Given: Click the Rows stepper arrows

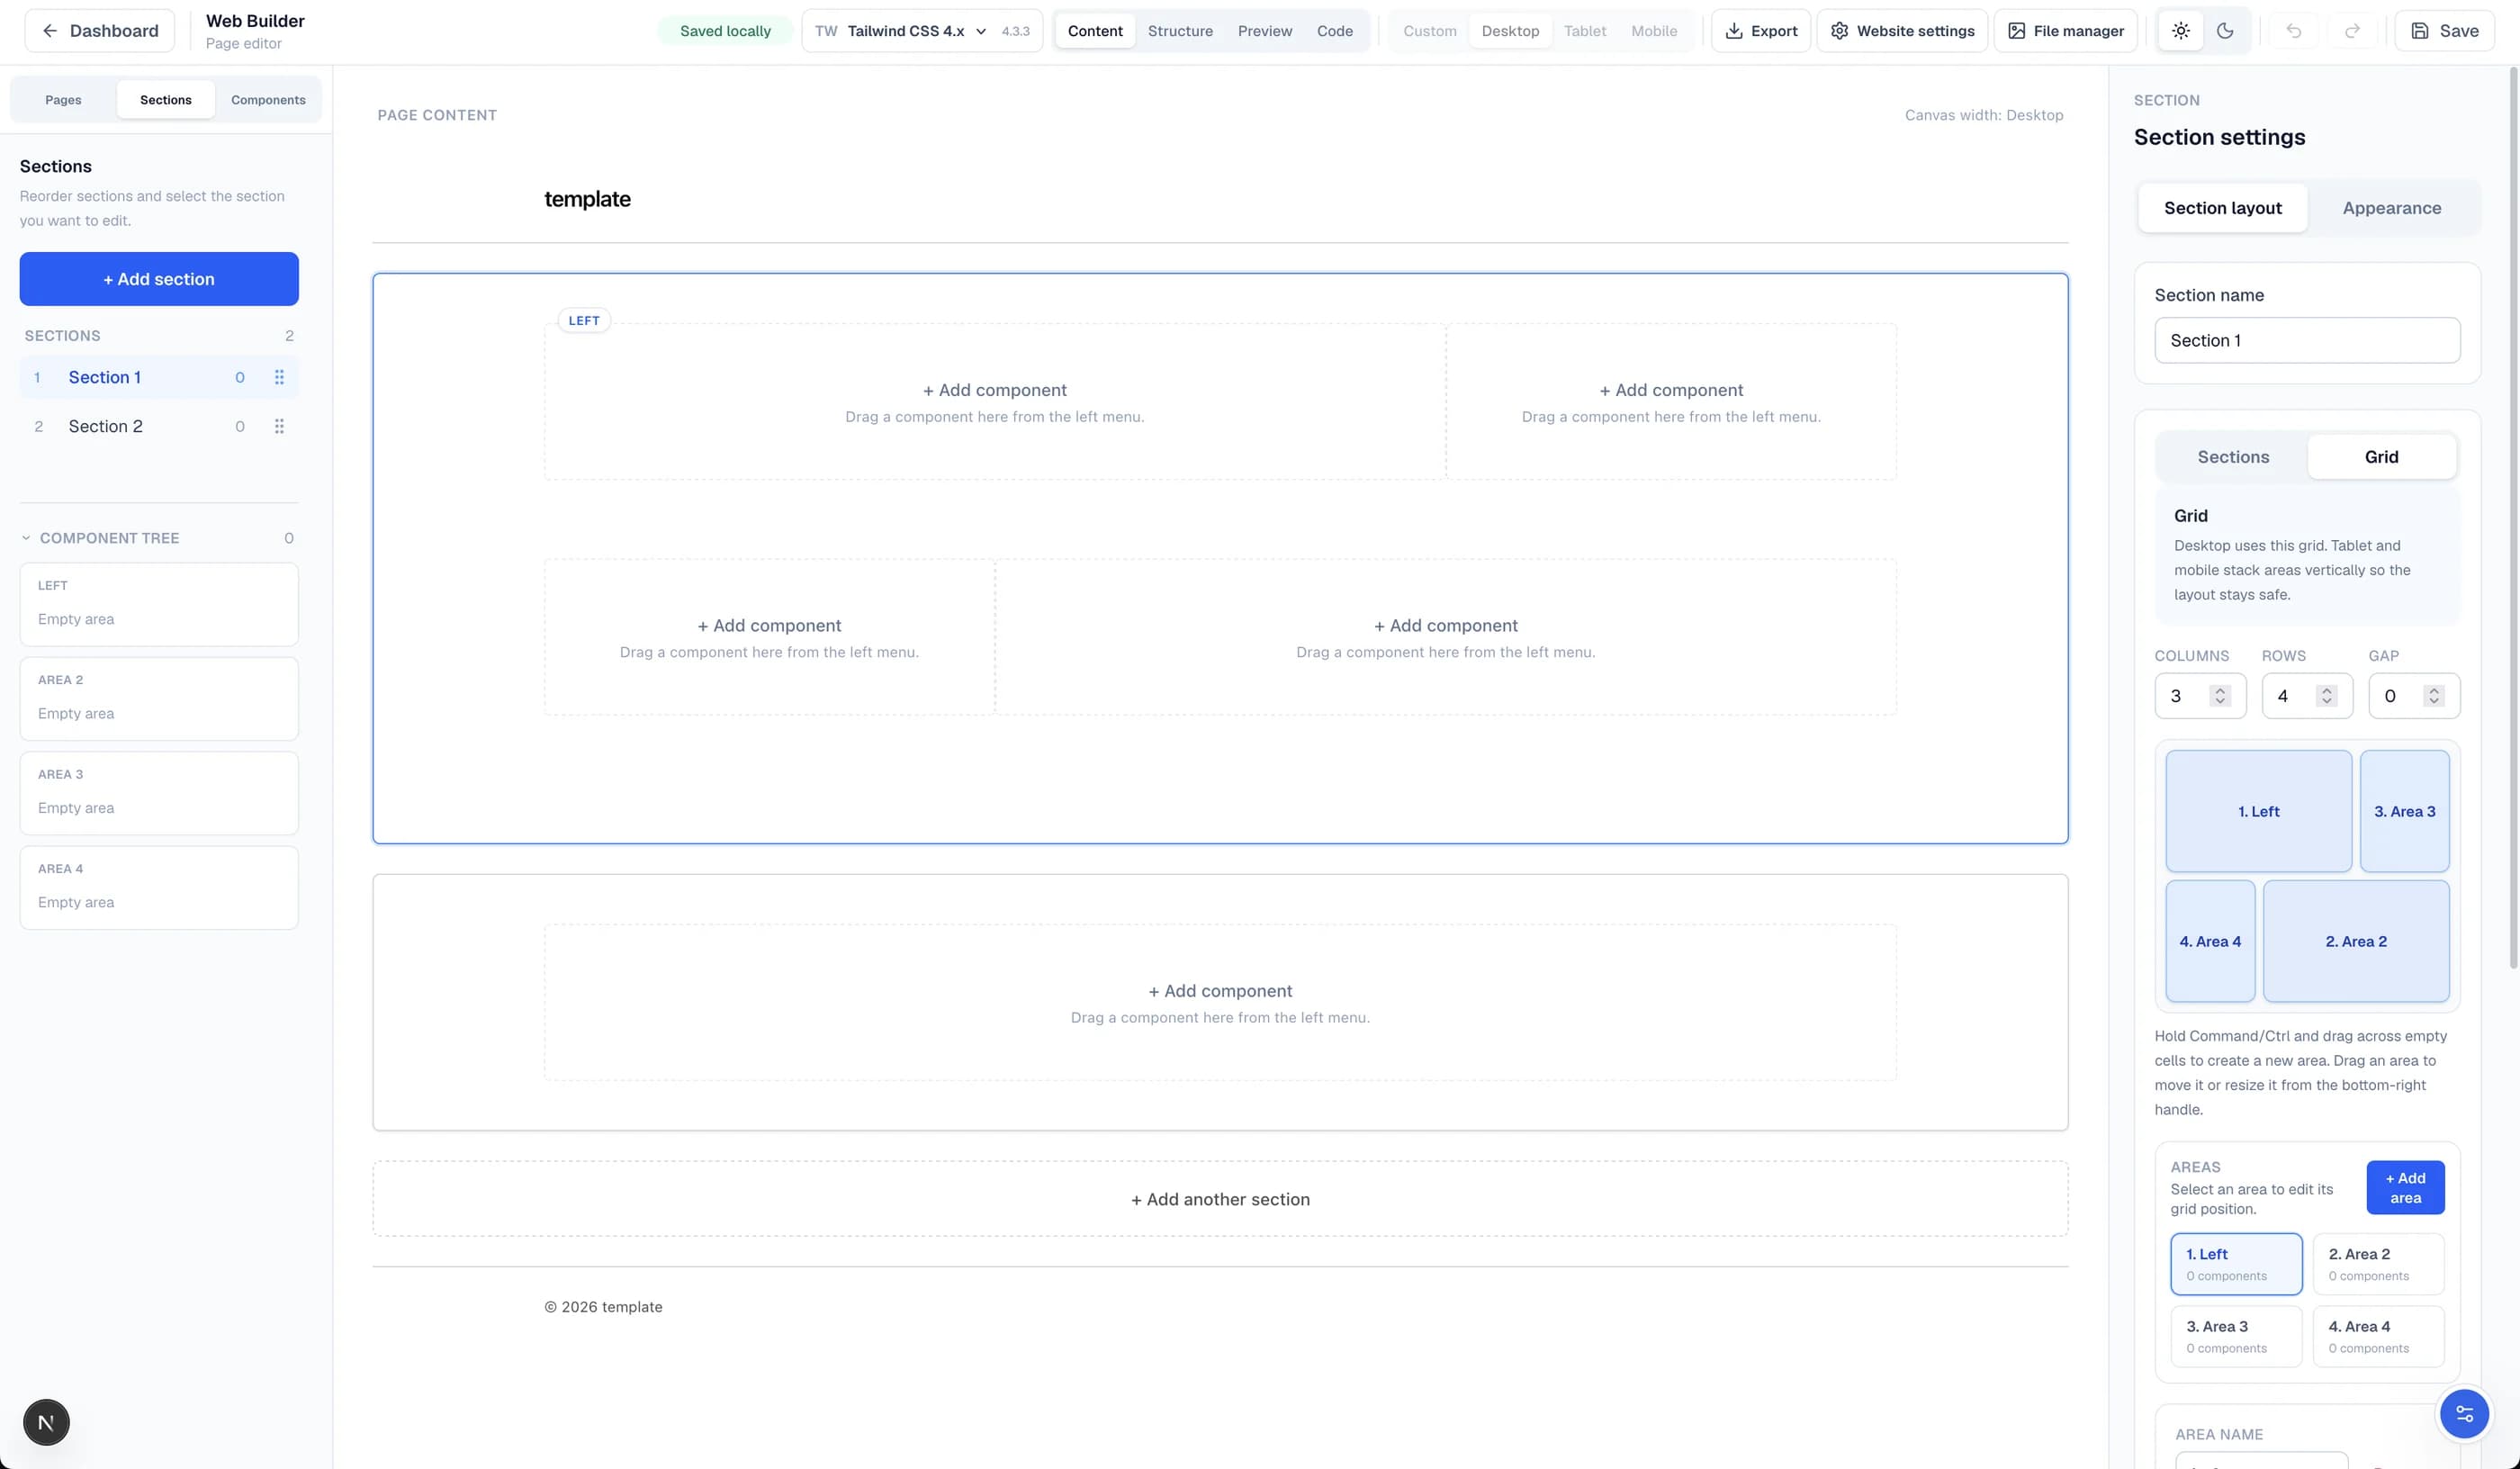Looking at the screenshot, I should (2327, 696).
